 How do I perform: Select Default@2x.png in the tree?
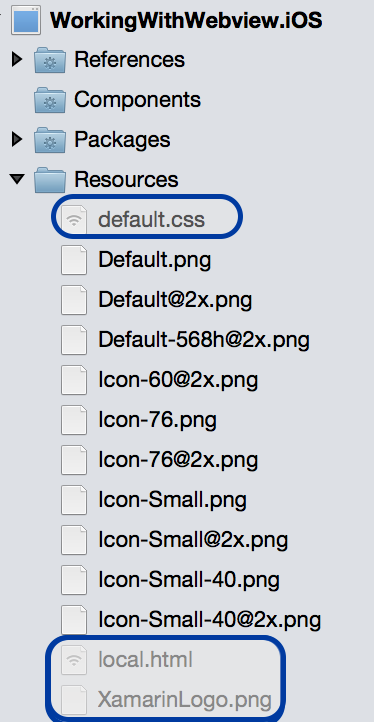[x=175, y=300]
